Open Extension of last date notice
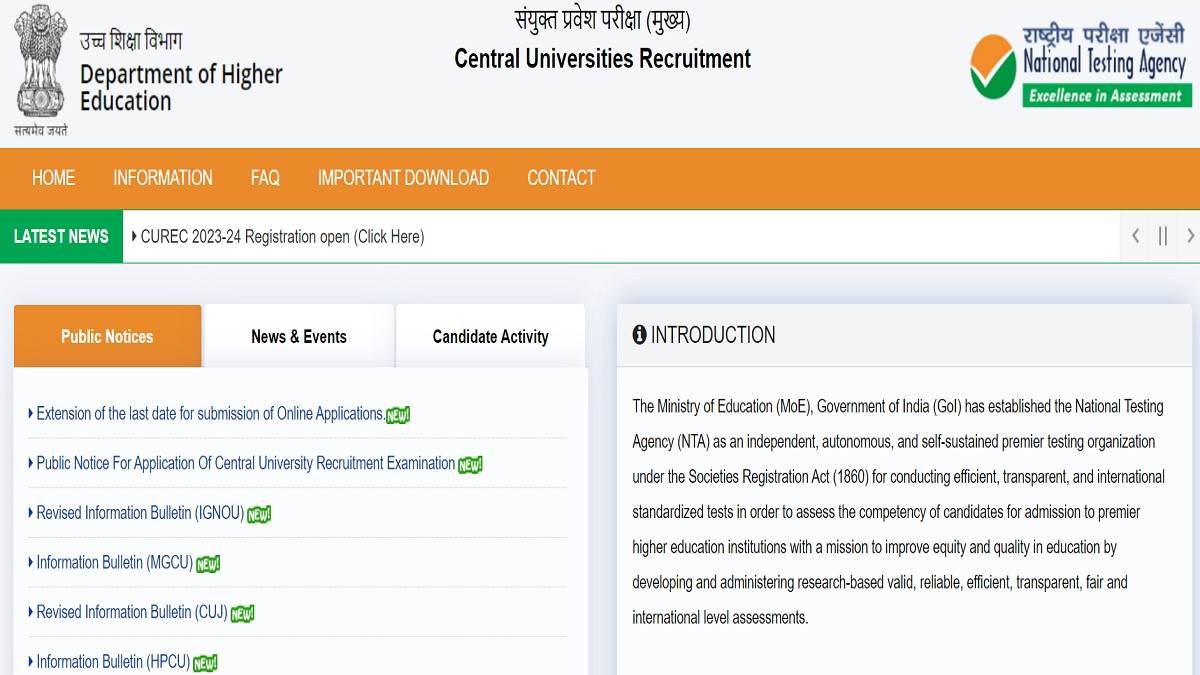 coord(210,413)
